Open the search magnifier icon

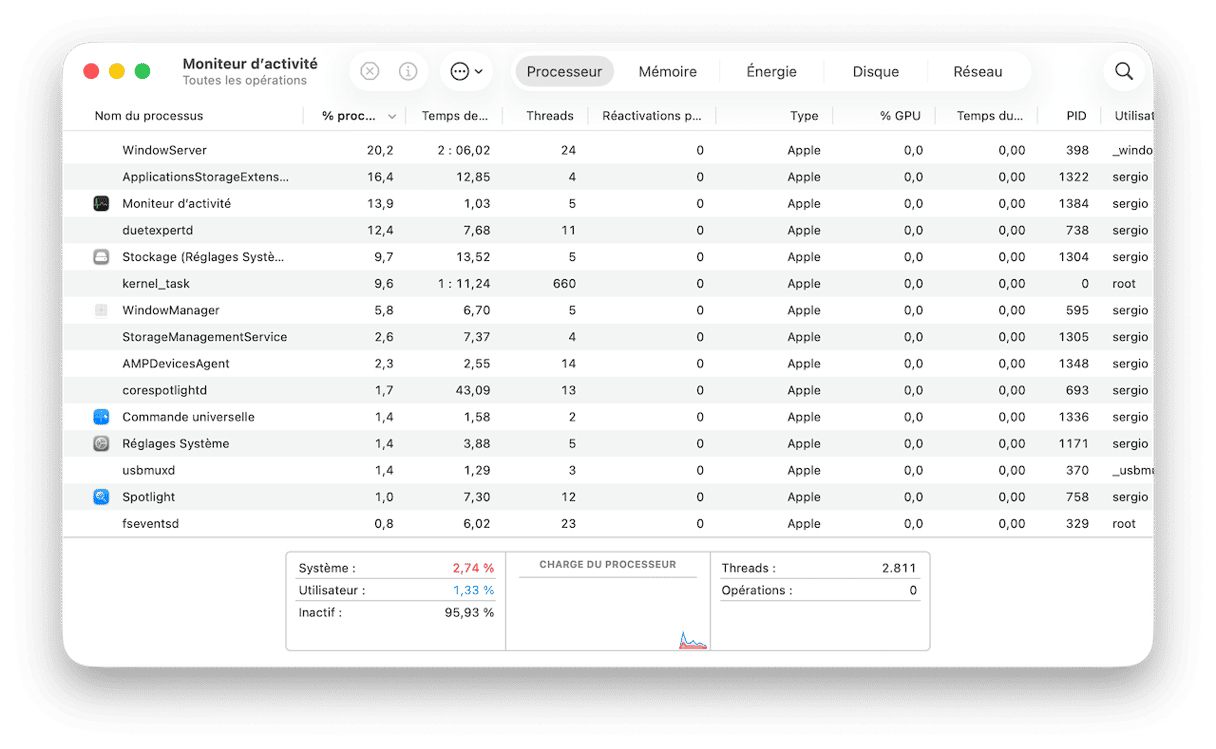[x=1124, y=71]
